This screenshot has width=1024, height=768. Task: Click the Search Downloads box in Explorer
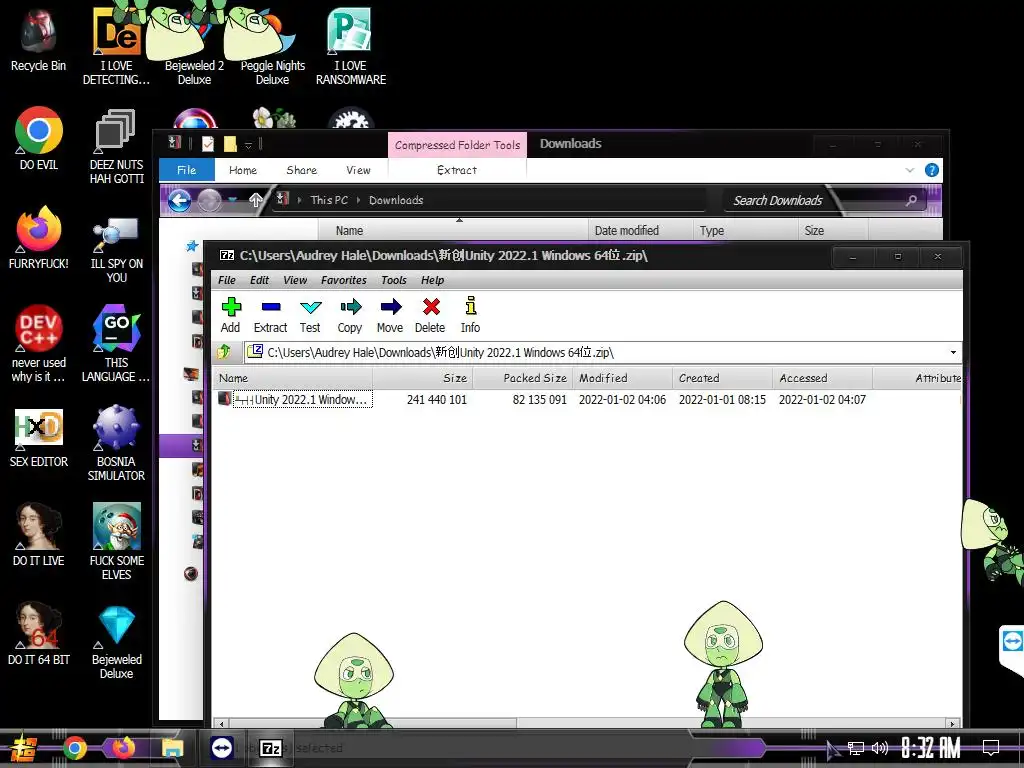coord(825,200)
